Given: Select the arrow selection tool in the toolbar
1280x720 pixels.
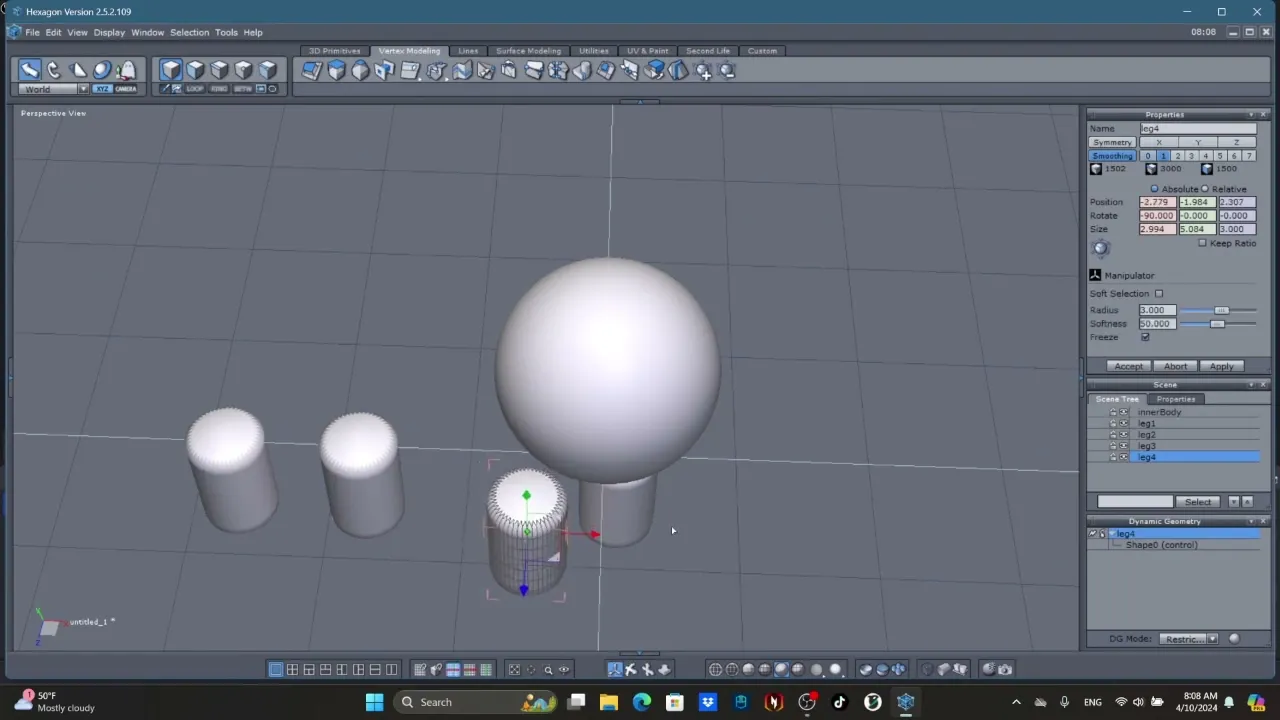Looking at the screenshot, I should click(29, 70).
